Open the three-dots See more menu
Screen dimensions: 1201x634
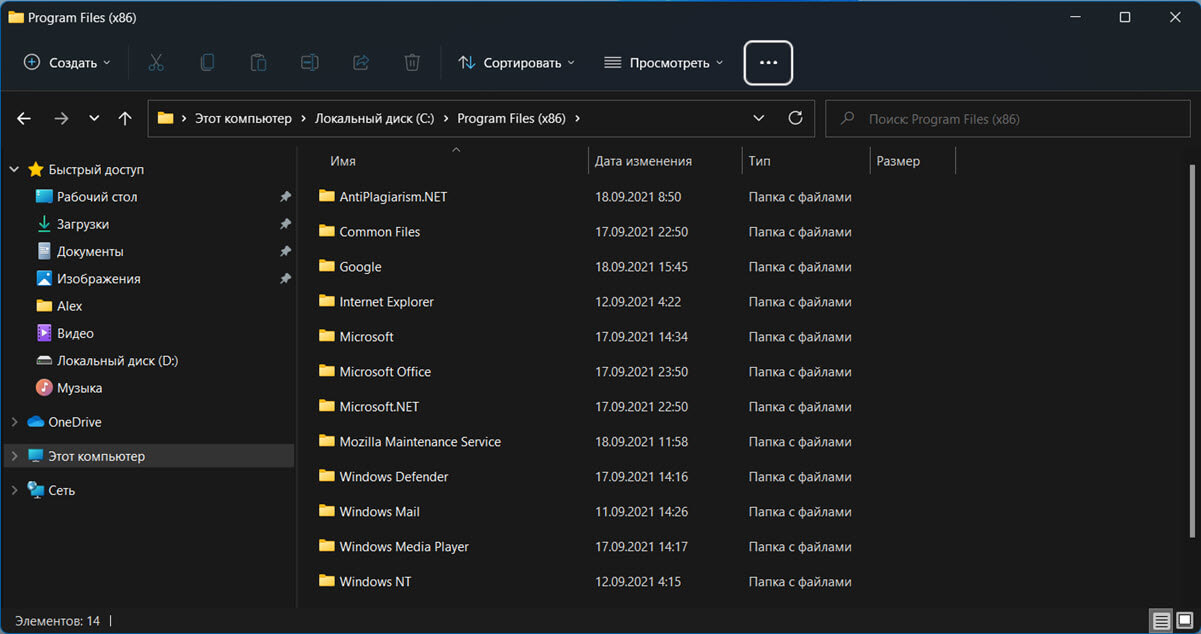768,62
